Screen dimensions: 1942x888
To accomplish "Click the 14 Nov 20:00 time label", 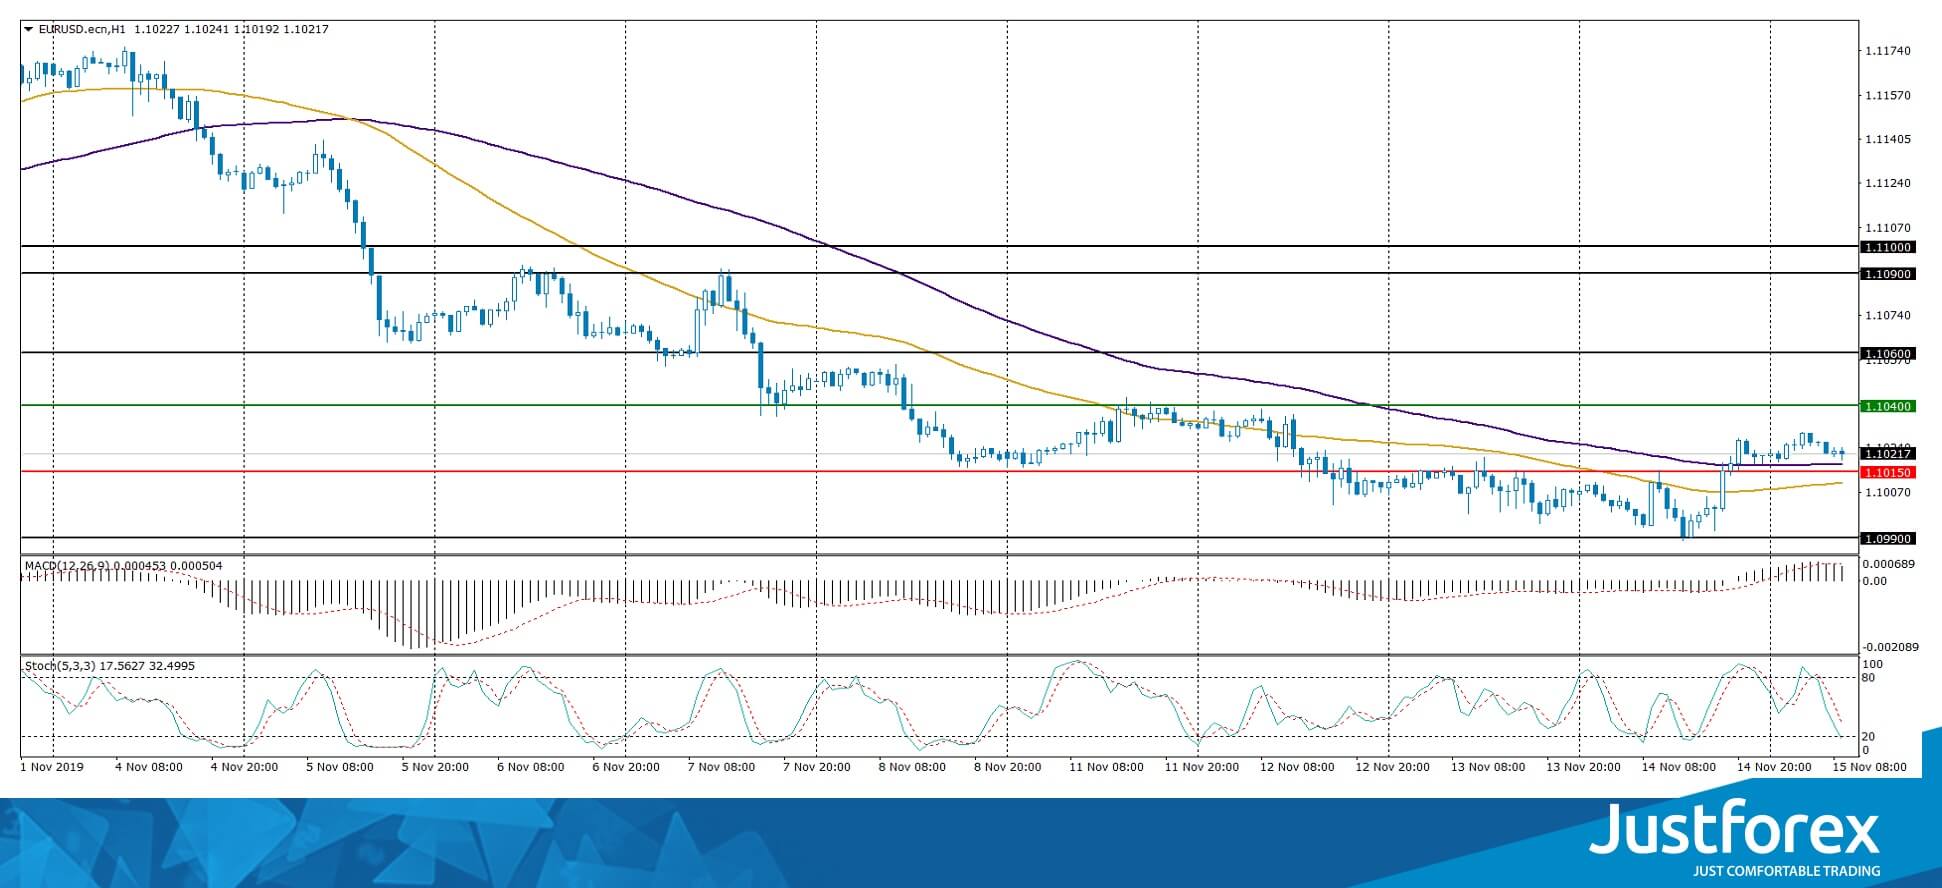I will tap(1773, 768).
